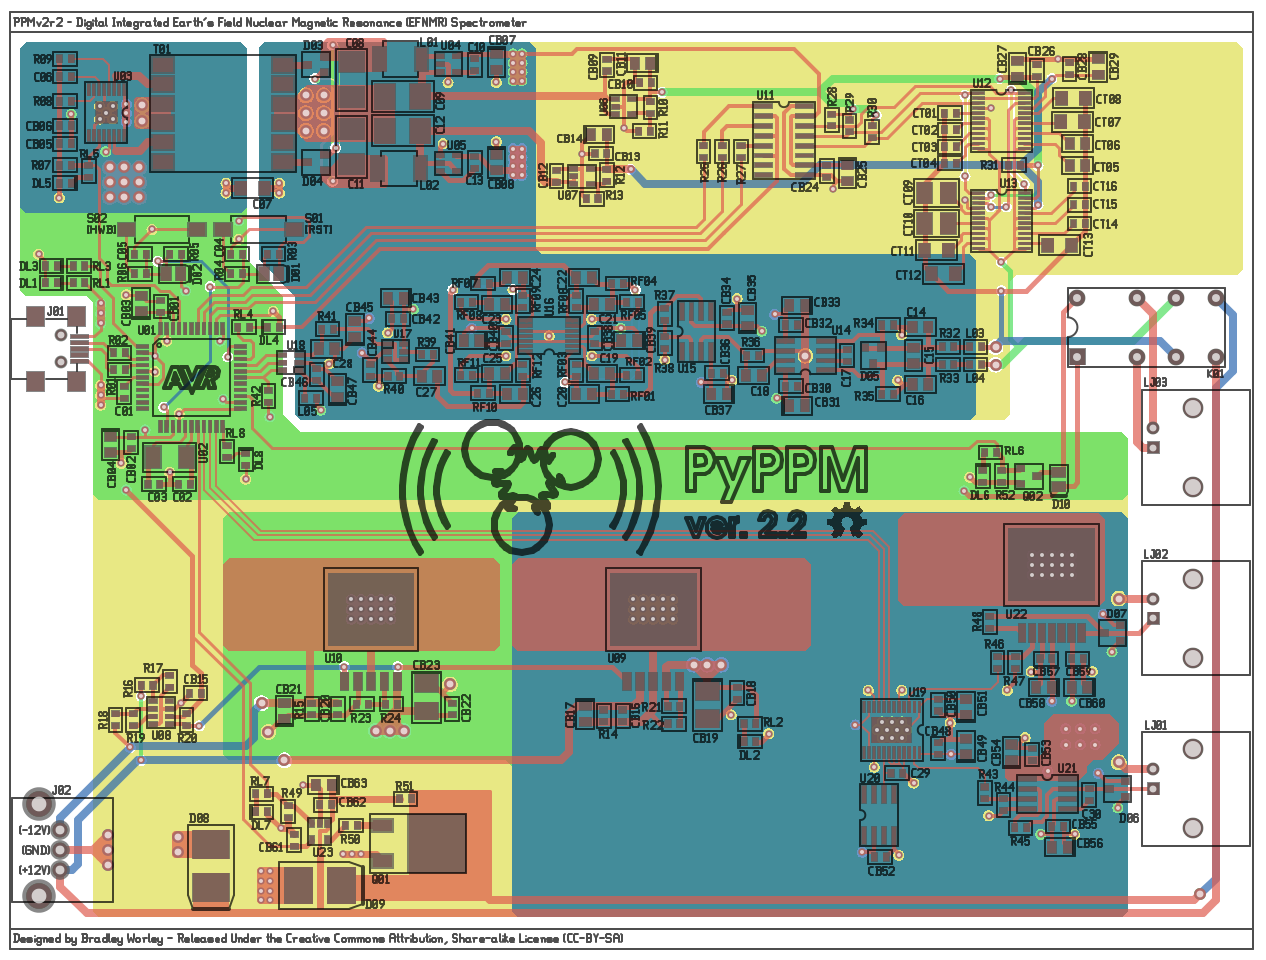1266x960 pixels.
Task: Click the open hardware gear icon
Action: [846, 521]
